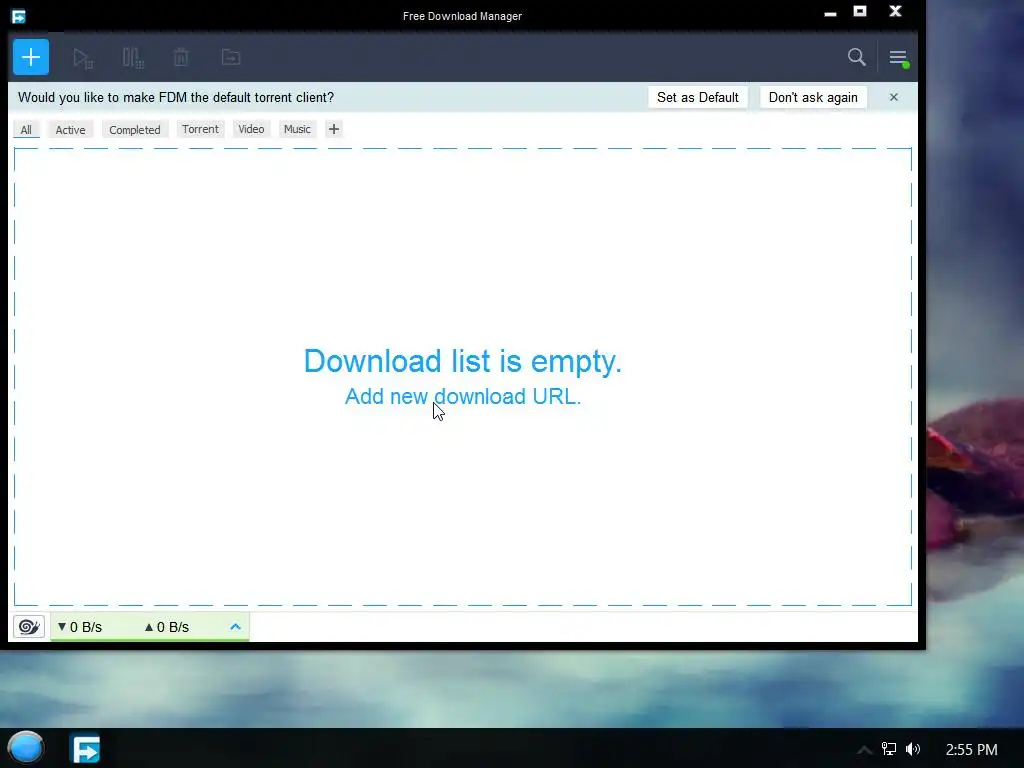The image size is (1024, 768).
Task: Close the Free Download Manager window
Action: tap(895, 11)
